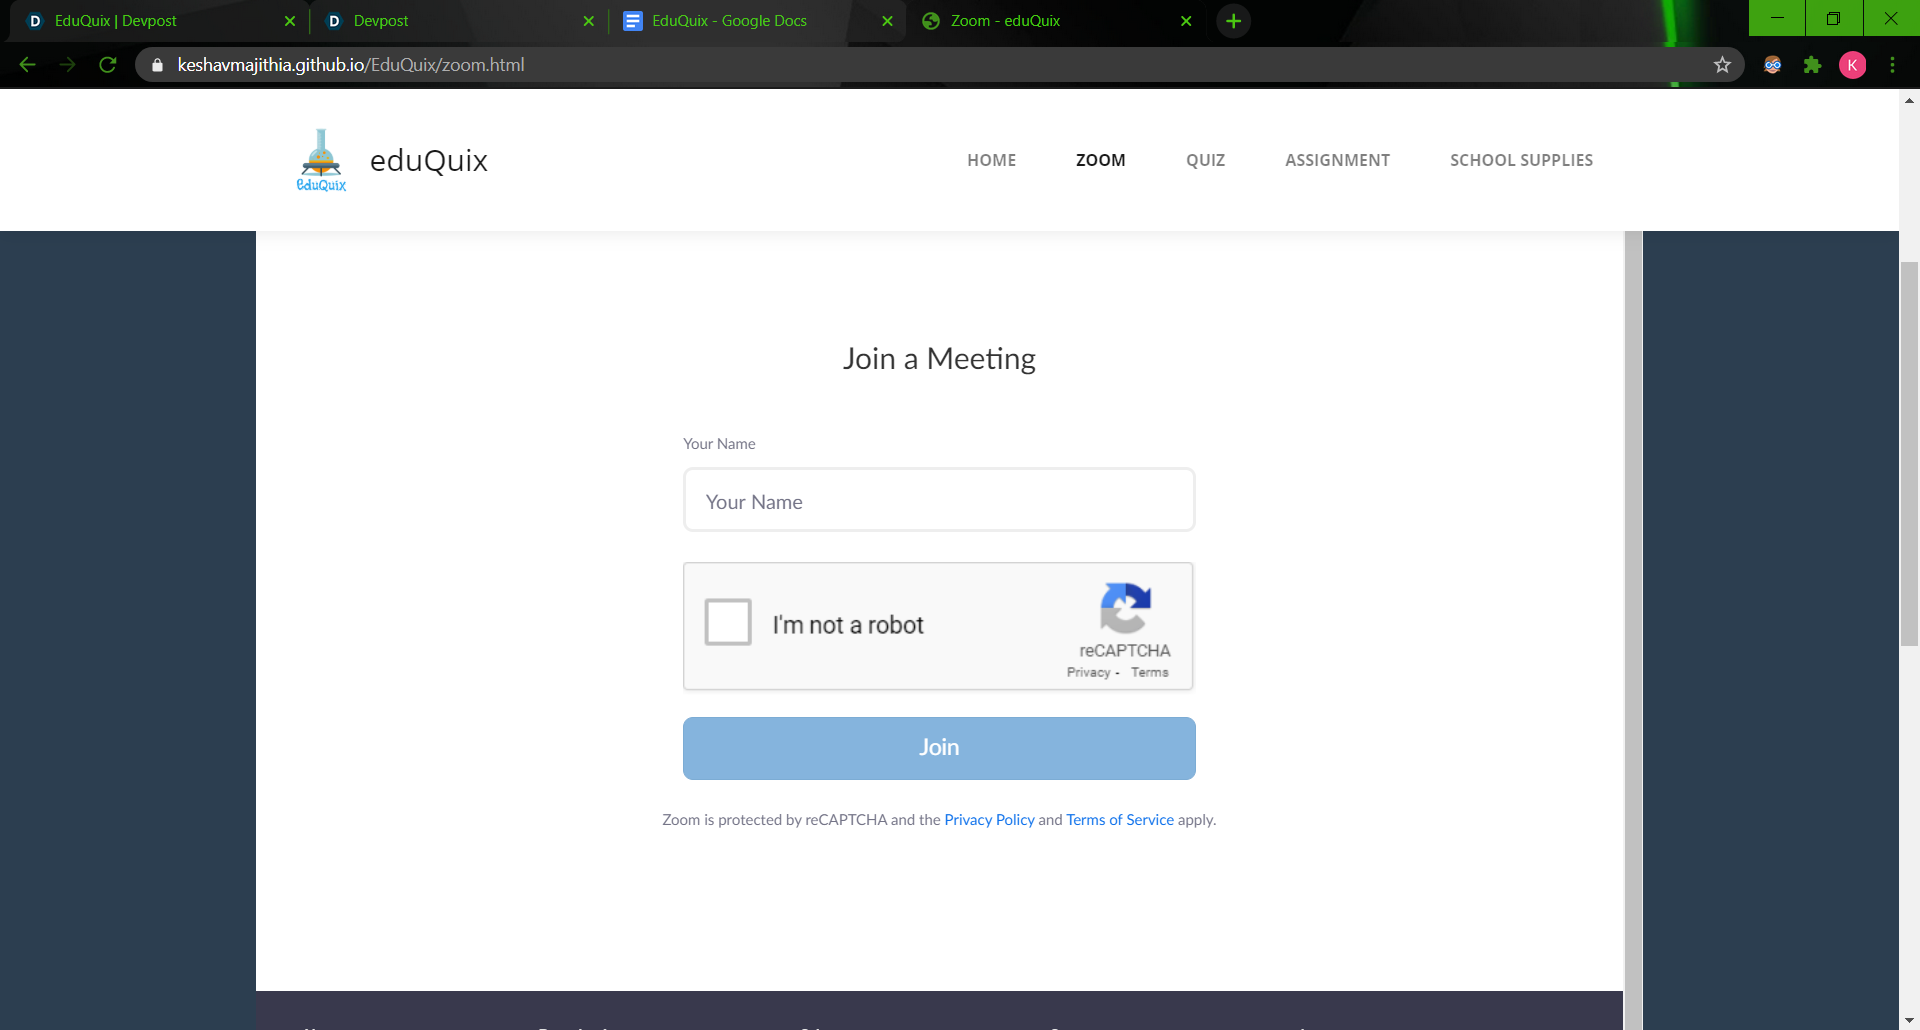
Task: Click reCAPTCHA Terms link
Action: click(1149, 673)
